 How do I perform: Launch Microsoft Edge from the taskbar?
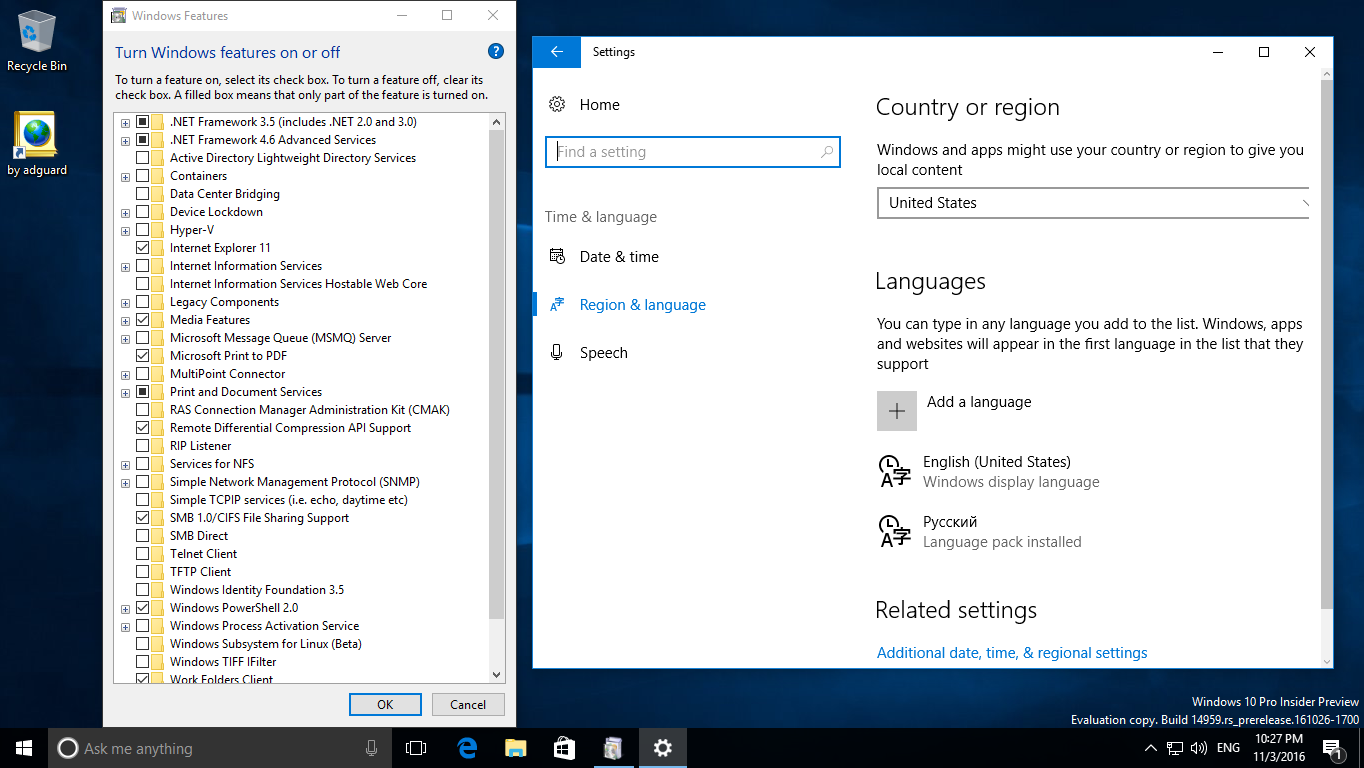click(x=466, y=748)
